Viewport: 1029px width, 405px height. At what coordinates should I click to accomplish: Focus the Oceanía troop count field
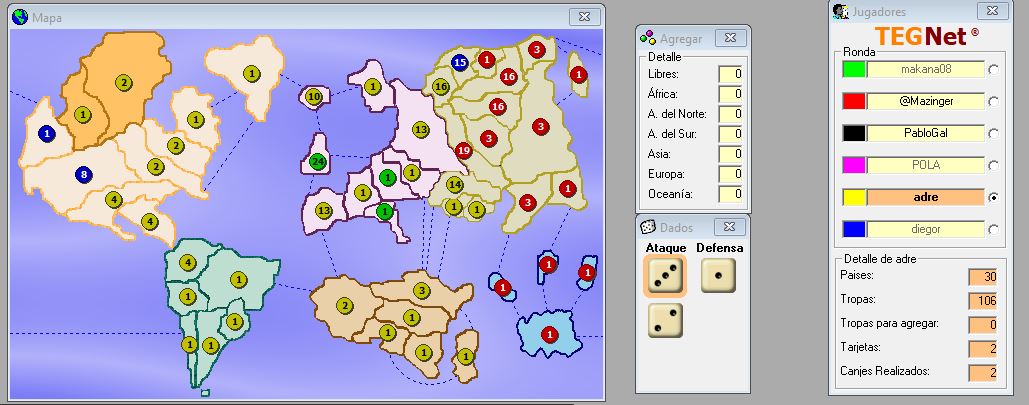pyautogui.click(x=730, y=194)
